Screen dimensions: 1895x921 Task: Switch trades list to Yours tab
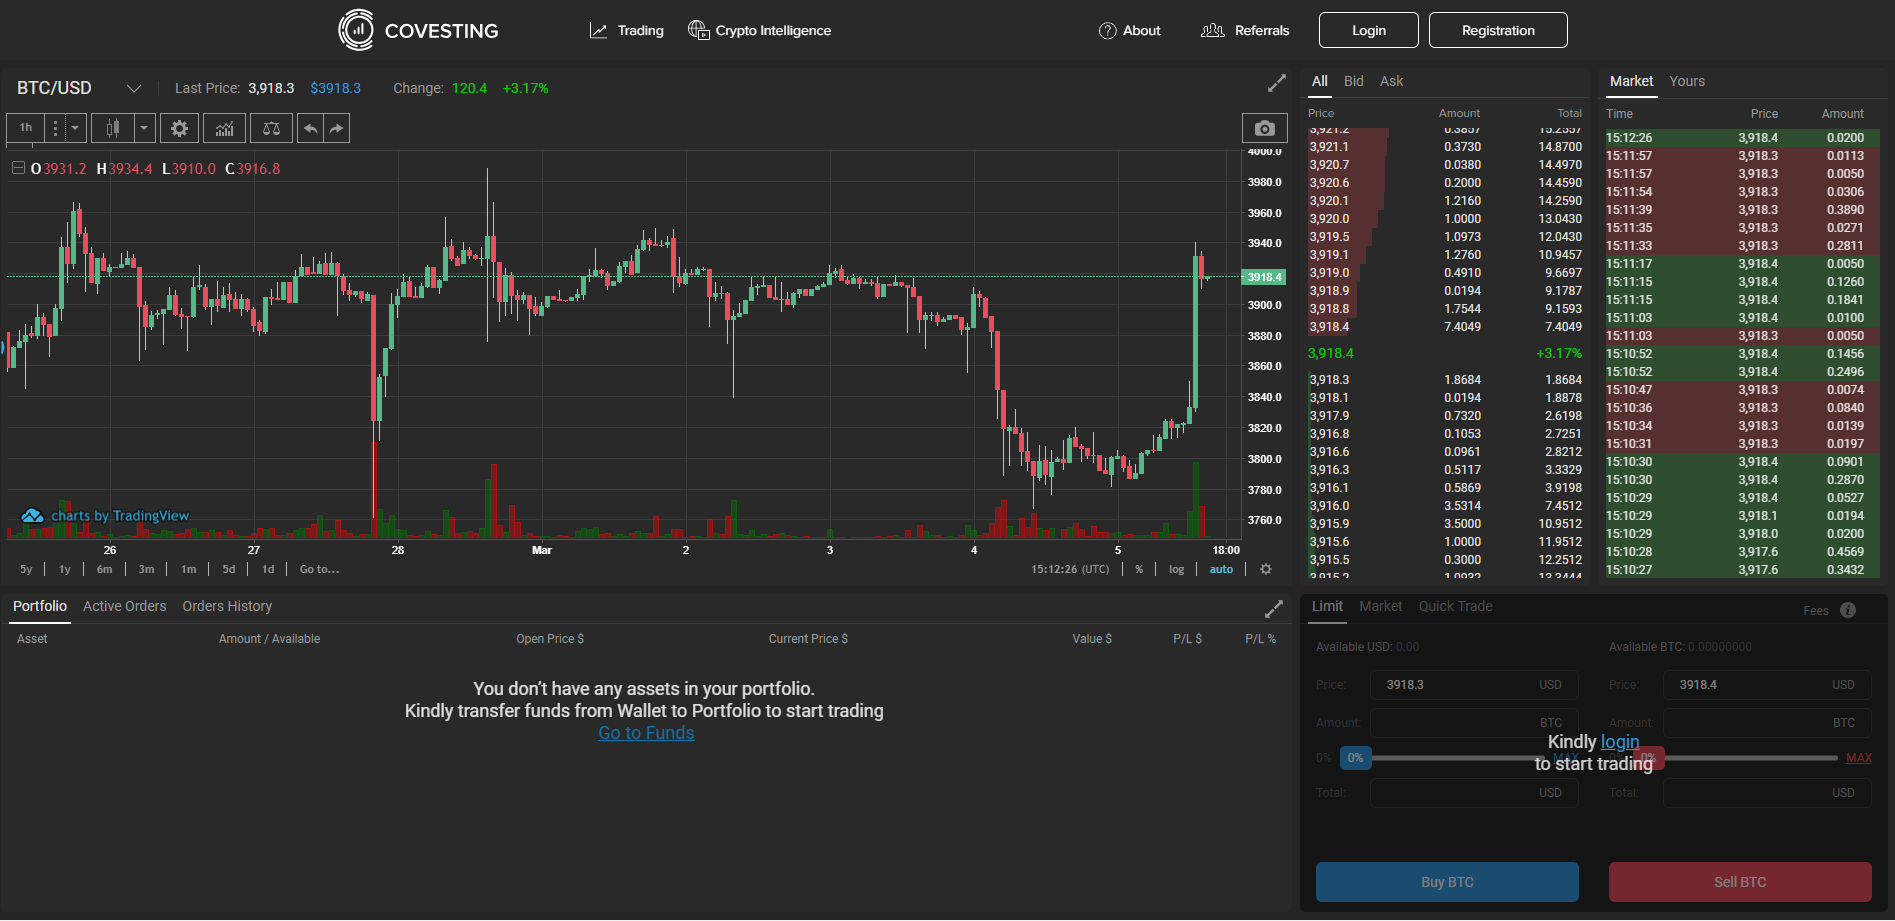click(x=1687, y=81)
